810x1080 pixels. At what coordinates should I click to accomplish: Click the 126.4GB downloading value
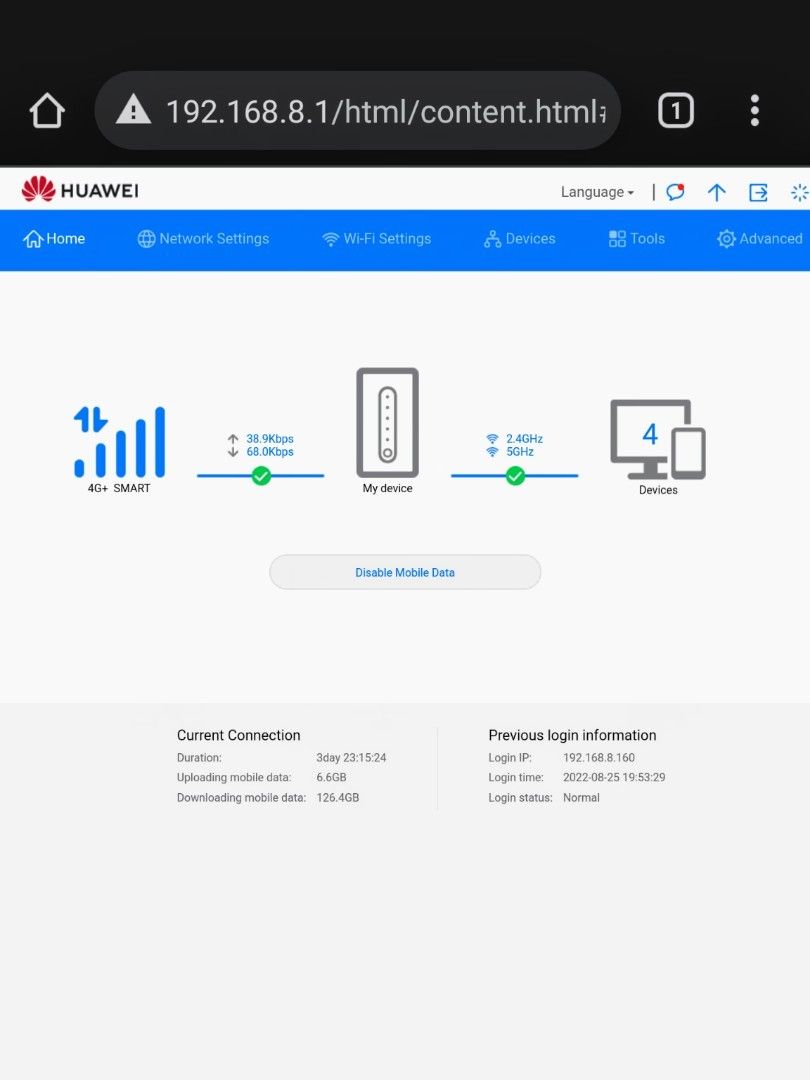(x=338, y=798)
